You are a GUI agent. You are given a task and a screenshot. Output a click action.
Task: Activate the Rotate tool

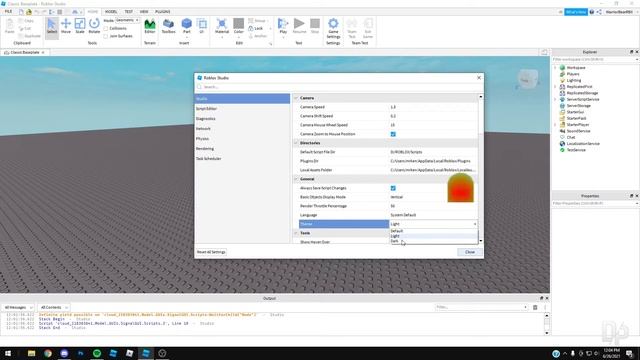coord(94,26)
